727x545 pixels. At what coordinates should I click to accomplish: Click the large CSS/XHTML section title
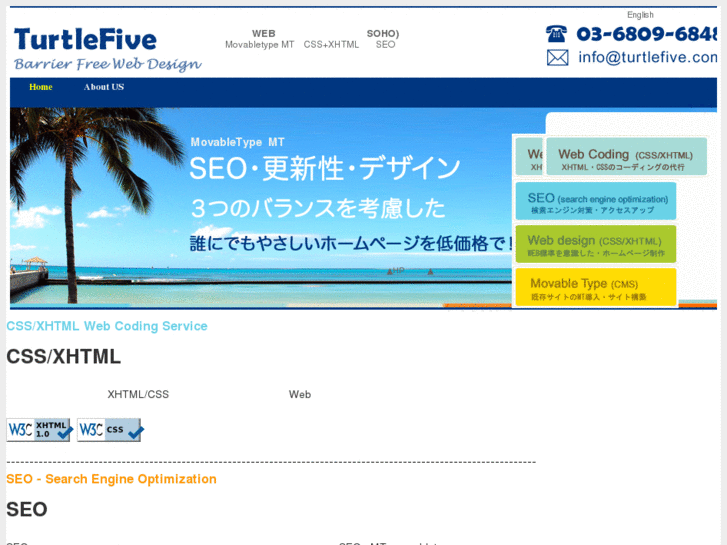64,357
